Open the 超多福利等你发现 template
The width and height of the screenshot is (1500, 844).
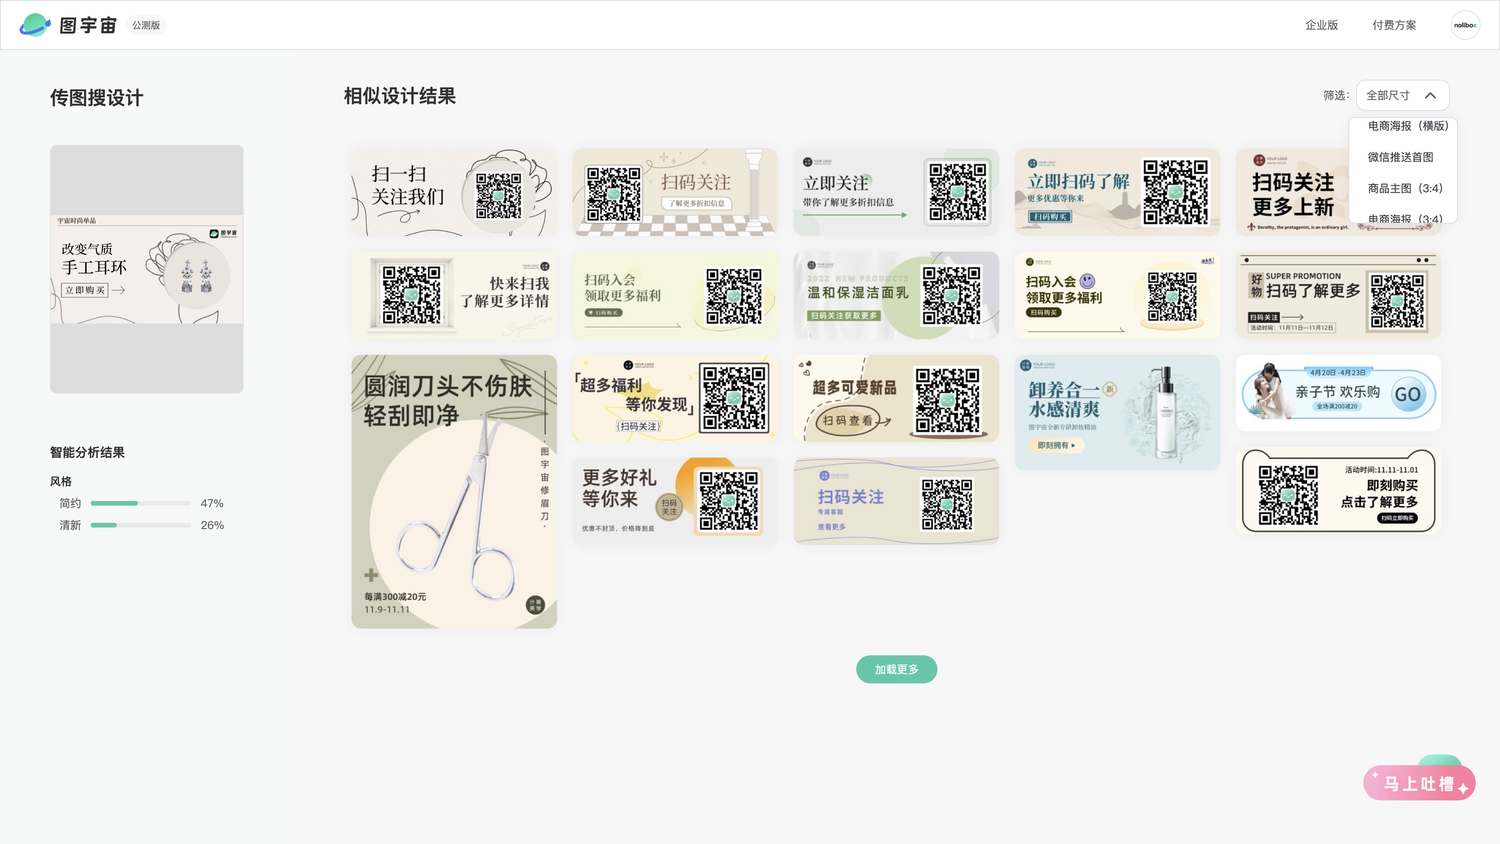(675, 398)
